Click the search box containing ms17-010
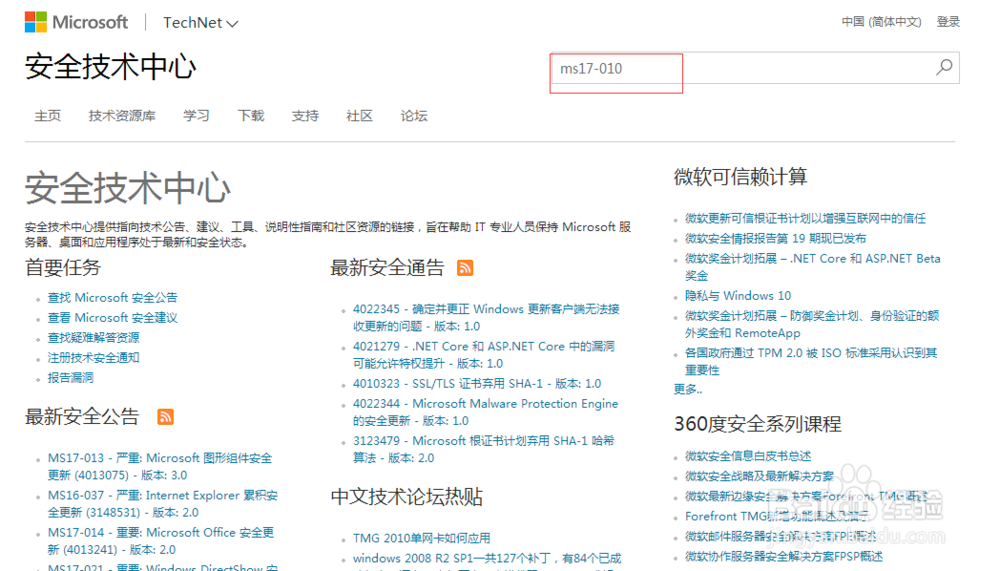This screenshot has width=1000, height=571. [754, 68]
